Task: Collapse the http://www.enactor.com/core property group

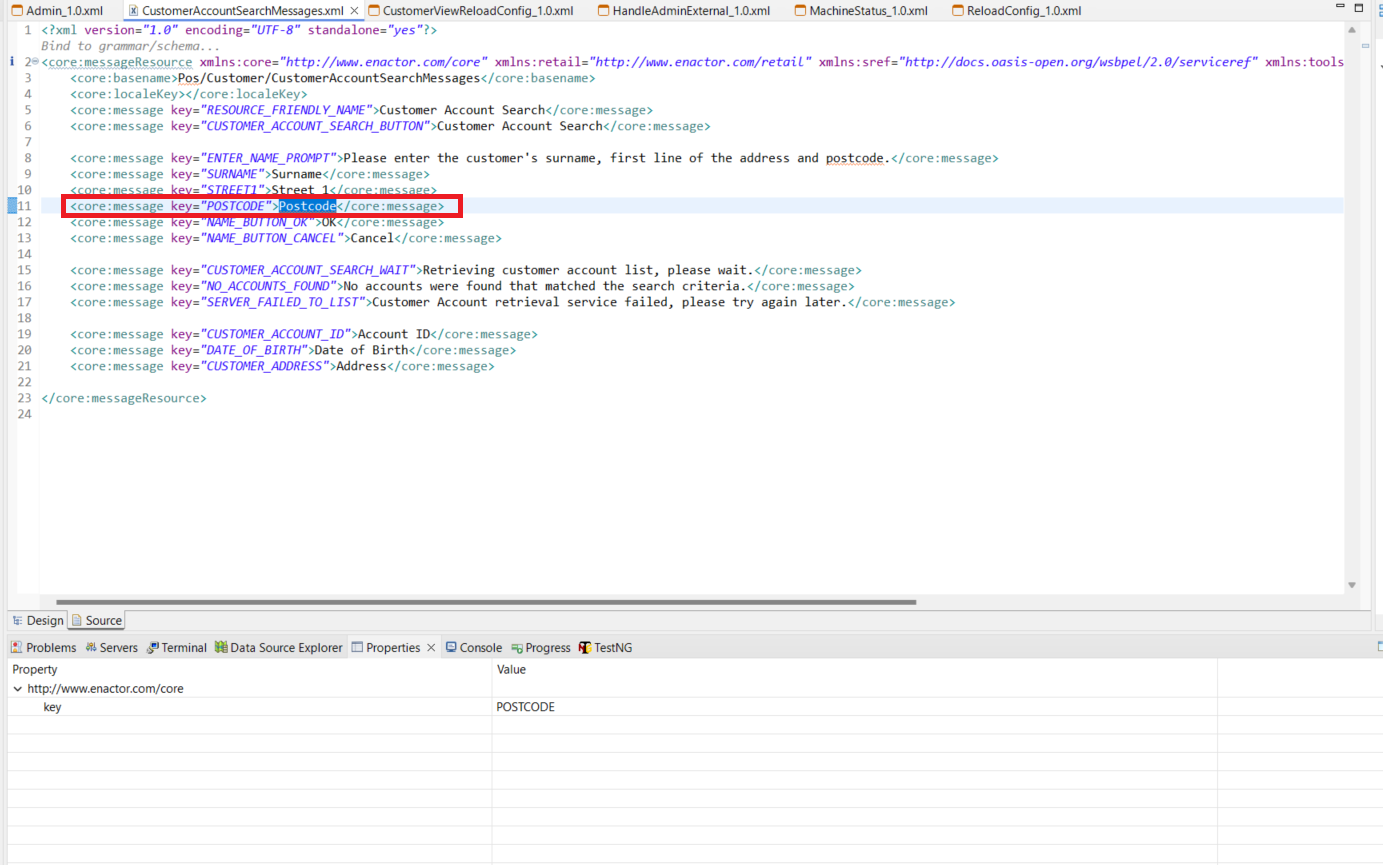Action: click(16, 689)
